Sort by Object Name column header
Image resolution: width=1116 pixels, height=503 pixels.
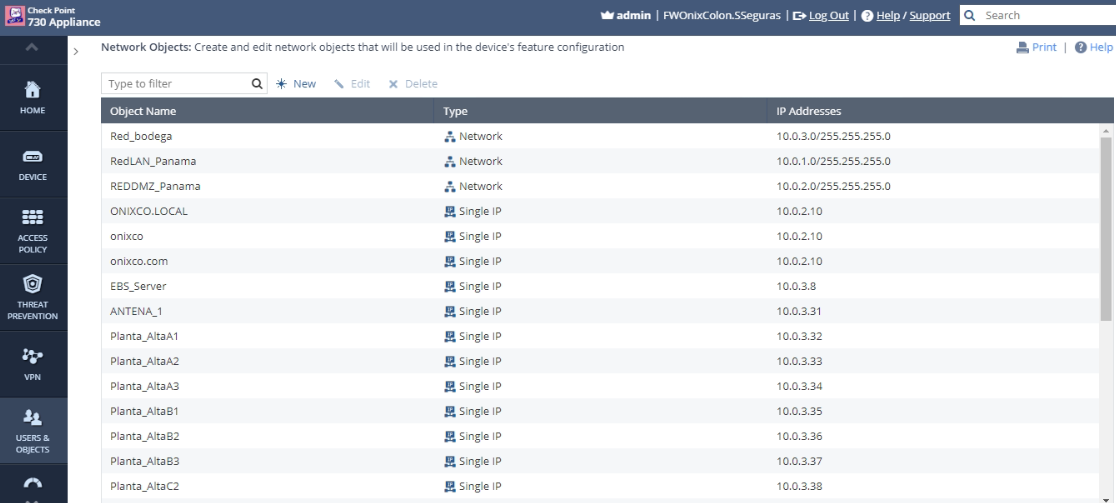[143, 111]
